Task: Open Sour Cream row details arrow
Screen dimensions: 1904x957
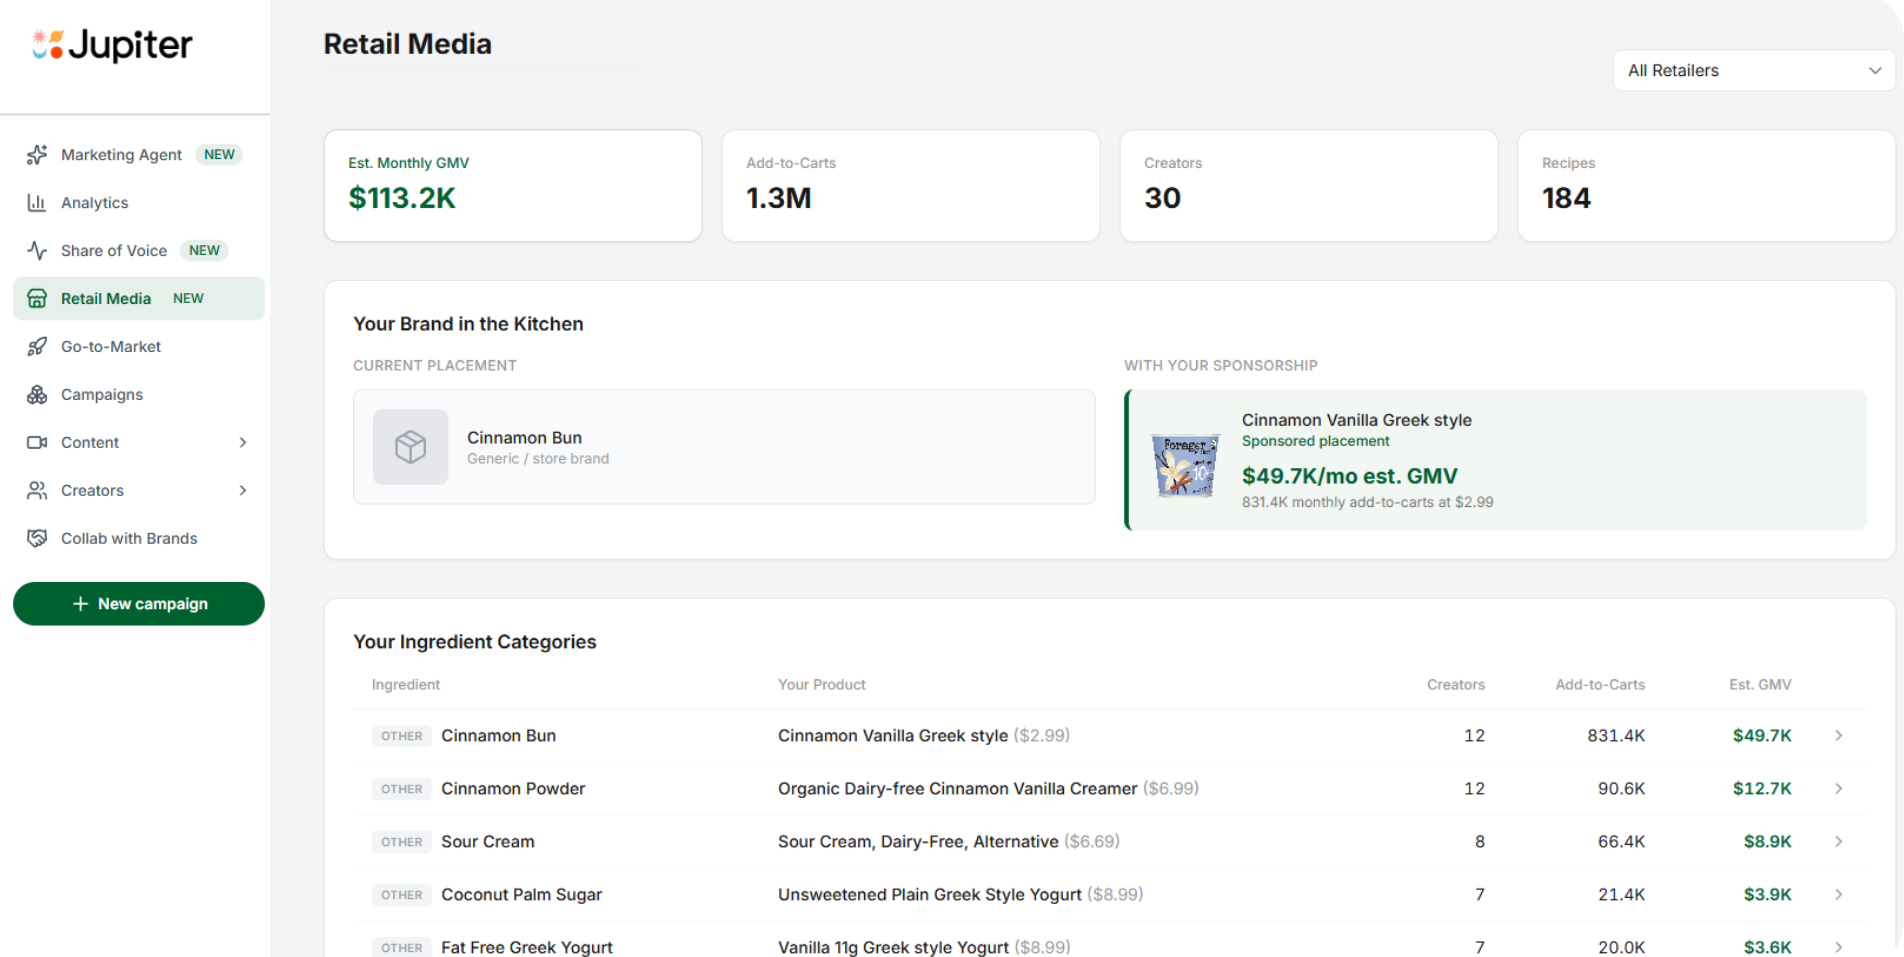Action: pyautogui.click(x=1838, y=842)
